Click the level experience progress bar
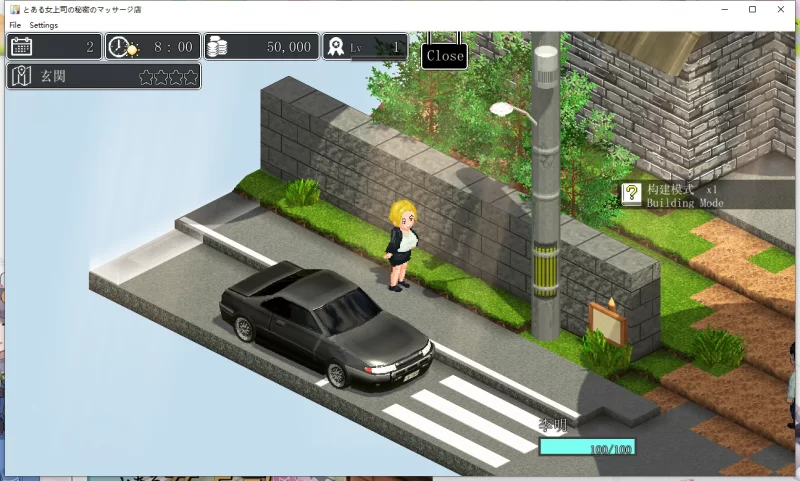Screen dimensions: 800x481 (378, 58)
